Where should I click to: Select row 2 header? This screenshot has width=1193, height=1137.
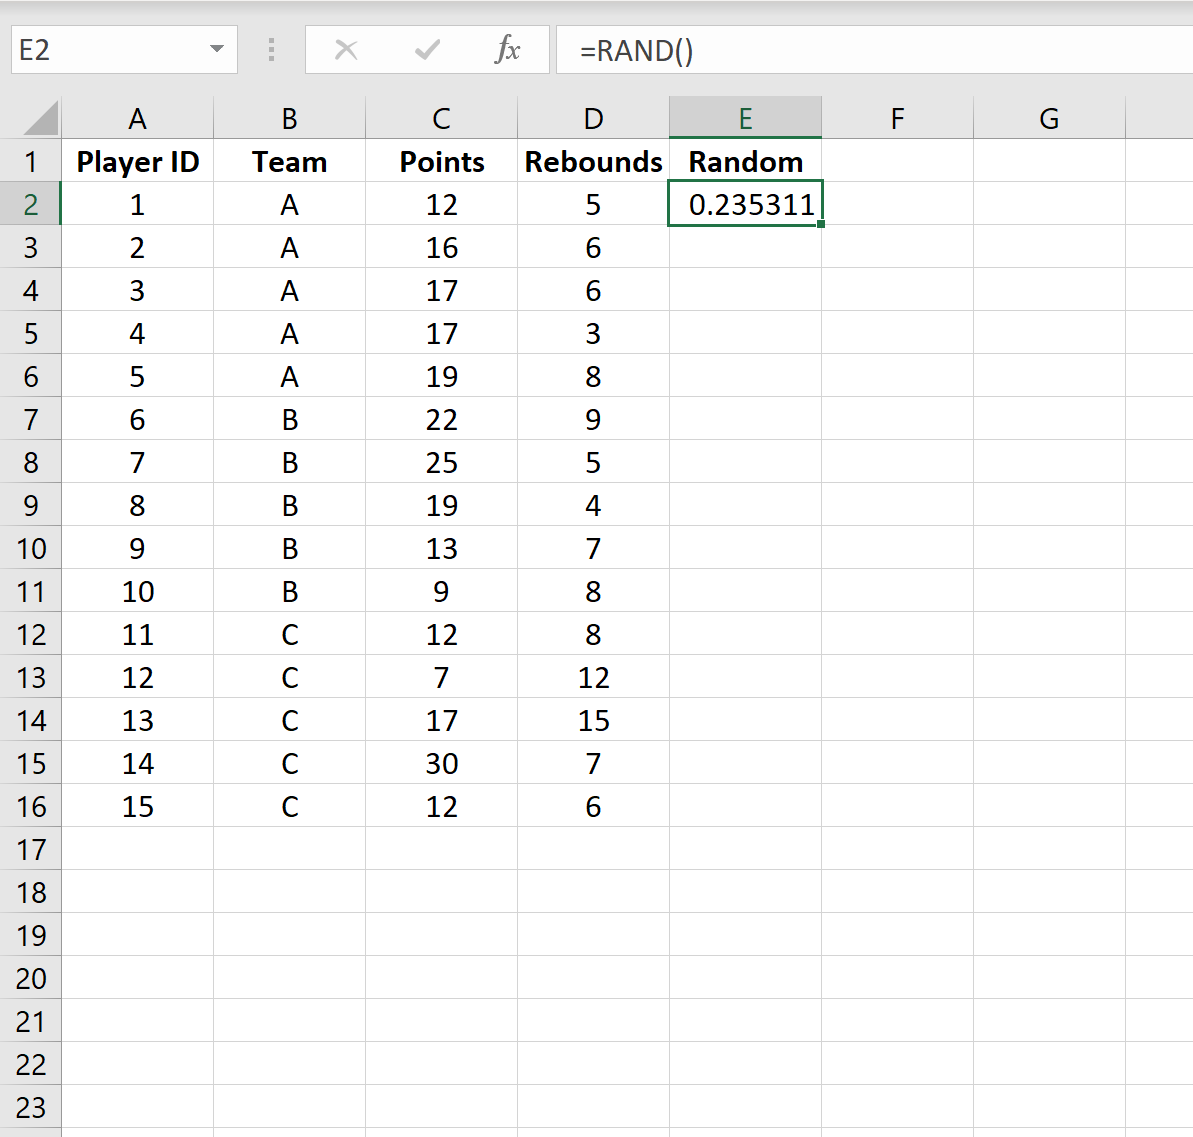31,204
